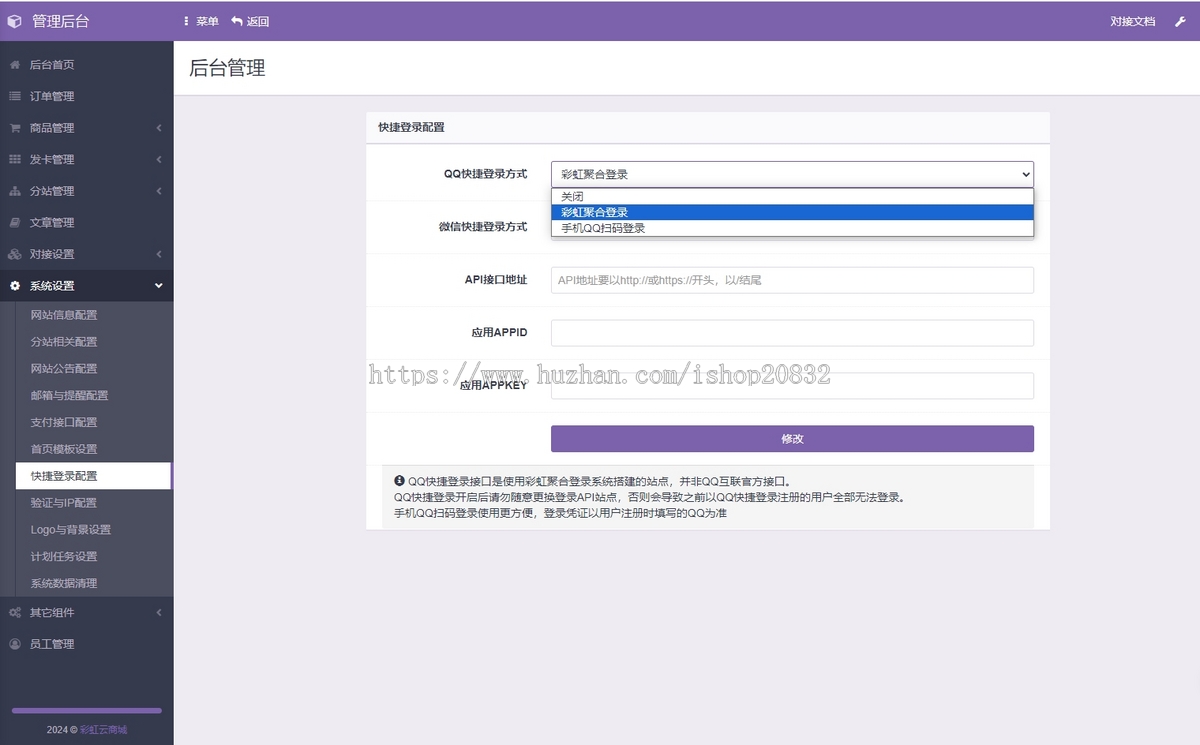Click the purple progress bar above the footer
Screen dimensions: 1200x745
point(87,711)
